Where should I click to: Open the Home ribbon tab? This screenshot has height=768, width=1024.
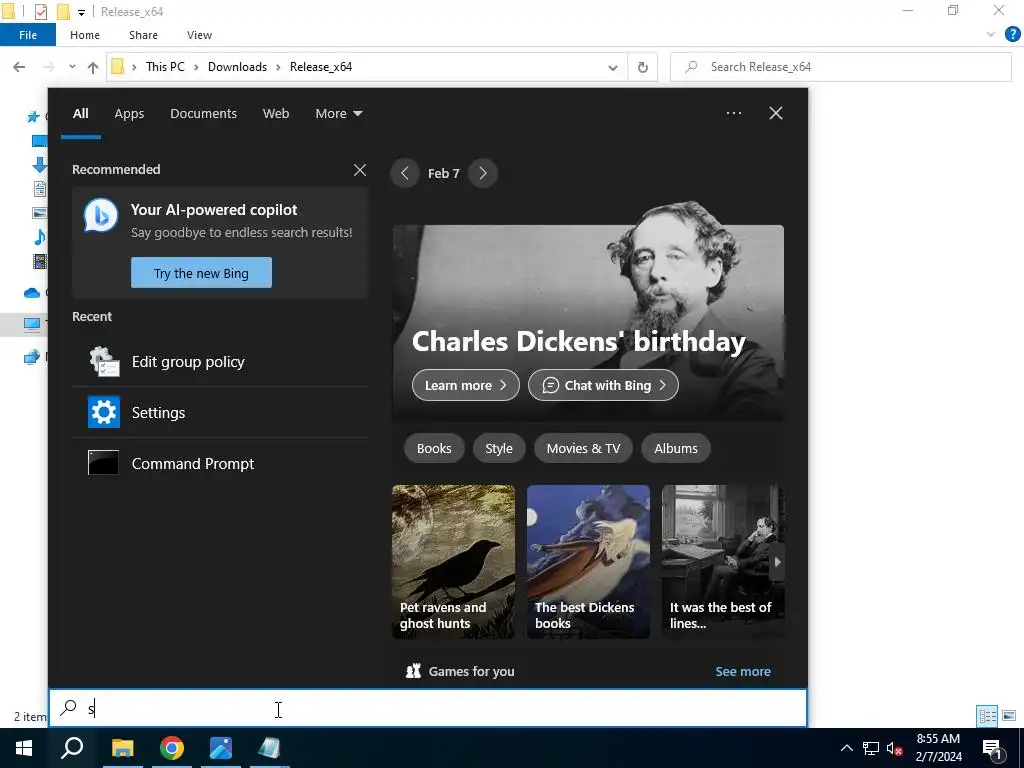click(85, 35)
